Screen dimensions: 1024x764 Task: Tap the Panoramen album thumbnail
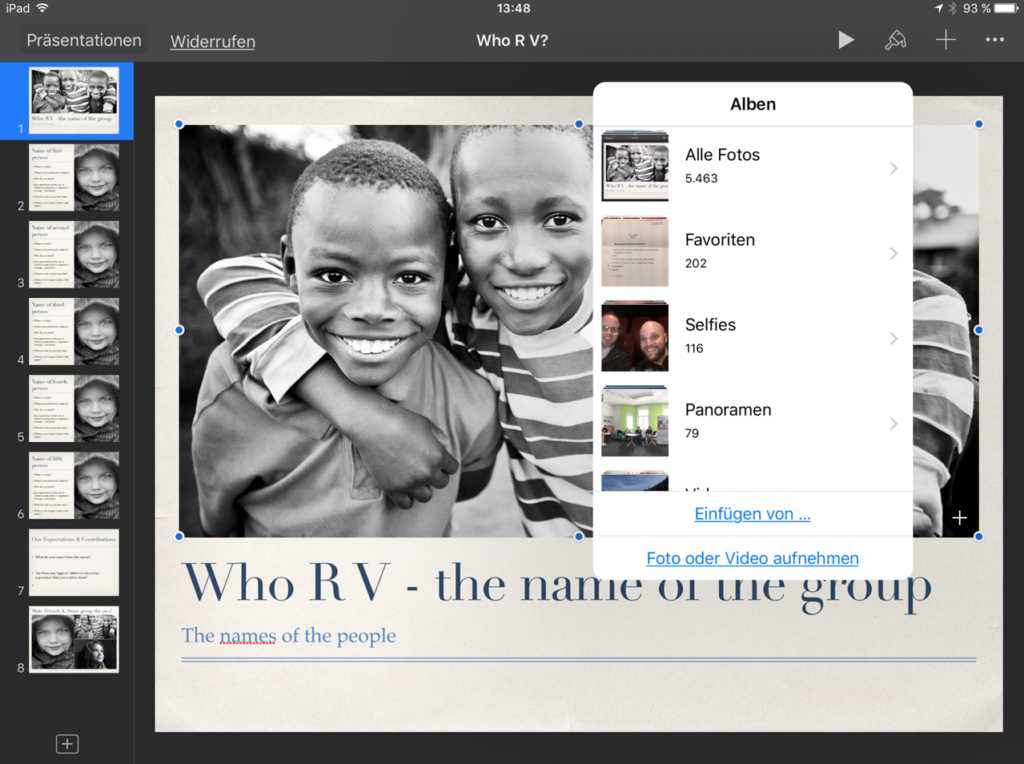coord(635,421)
